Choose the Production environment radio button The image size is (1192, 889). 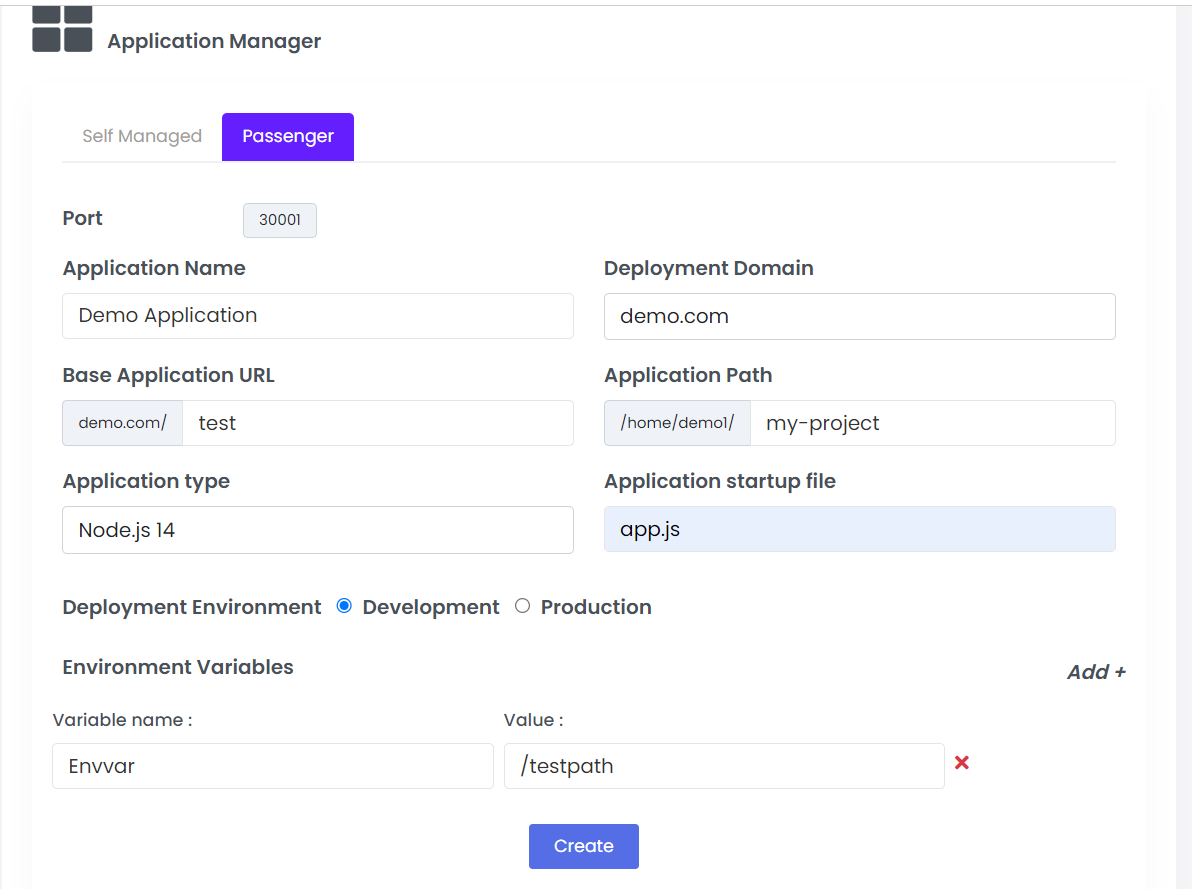[522, 606]
